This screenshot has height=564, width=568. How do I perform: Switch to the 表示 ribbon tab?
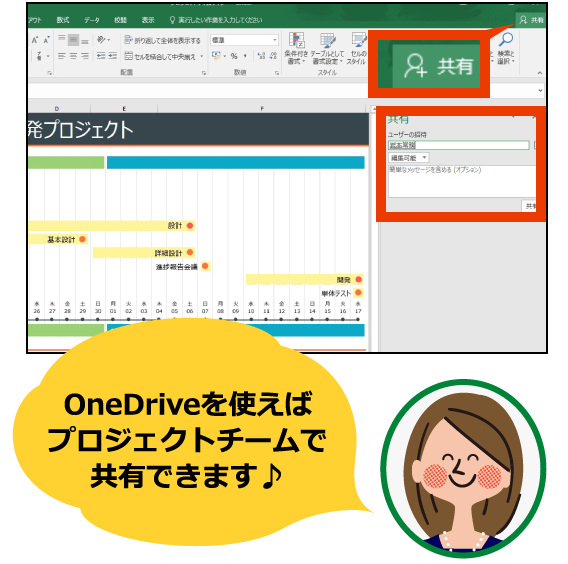tap(148, 20)
